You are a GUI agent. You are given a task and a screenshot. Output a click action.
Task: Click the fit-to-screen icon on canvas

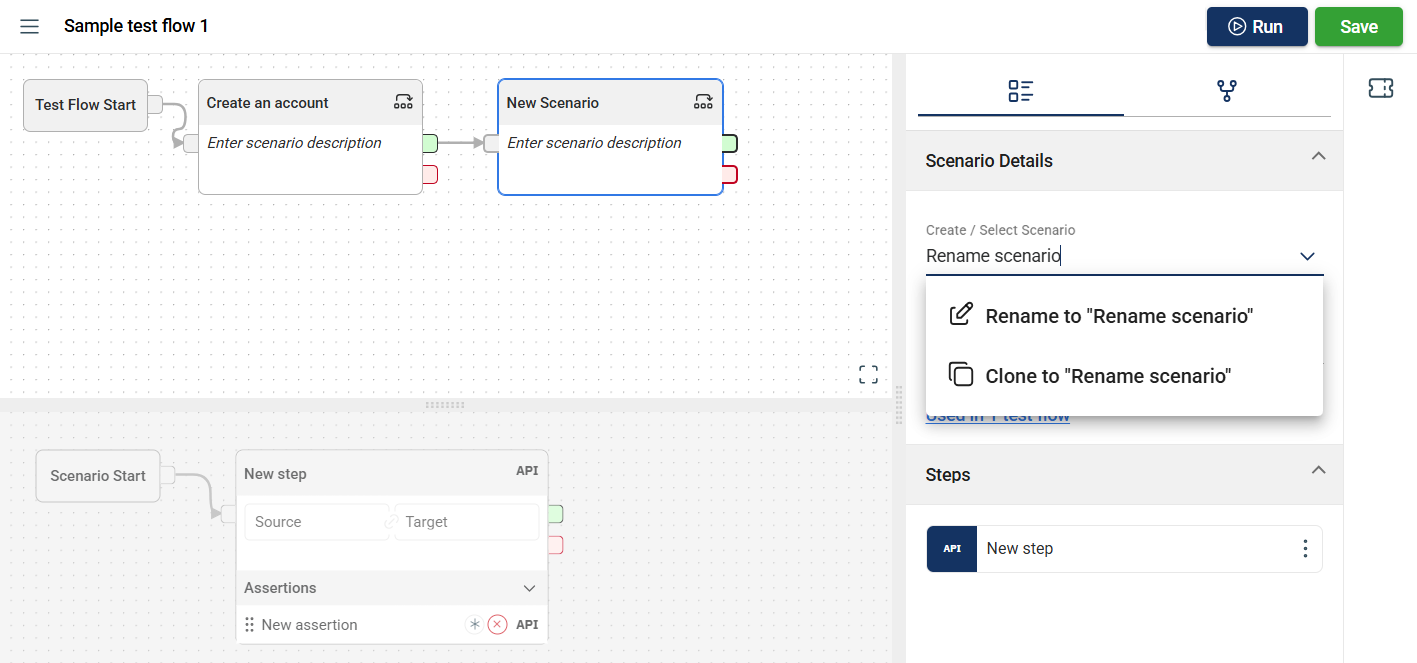point(868,374)
